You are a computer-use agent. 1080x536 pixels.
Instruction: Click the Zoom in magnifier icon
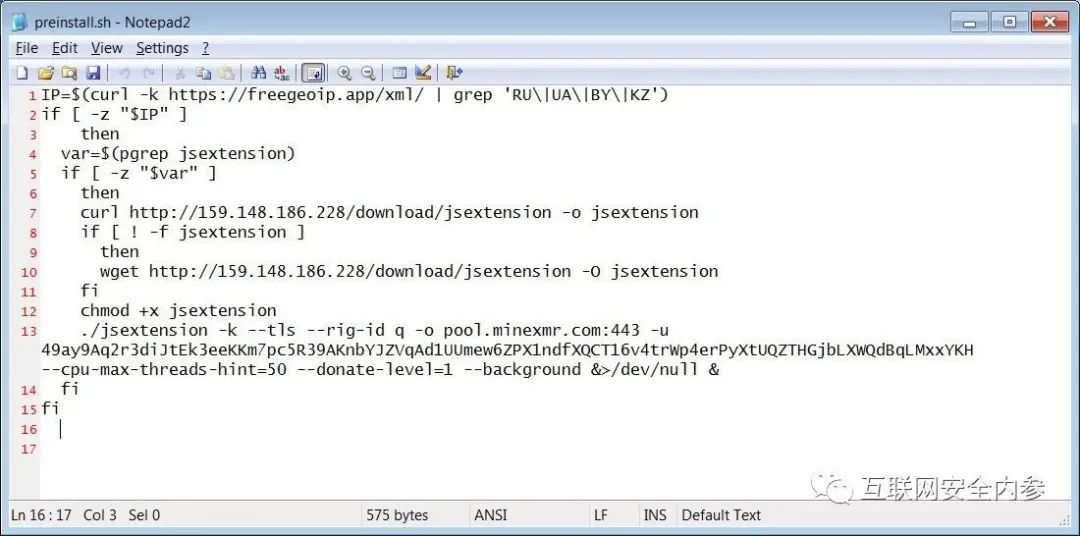(x=344, y=72)
